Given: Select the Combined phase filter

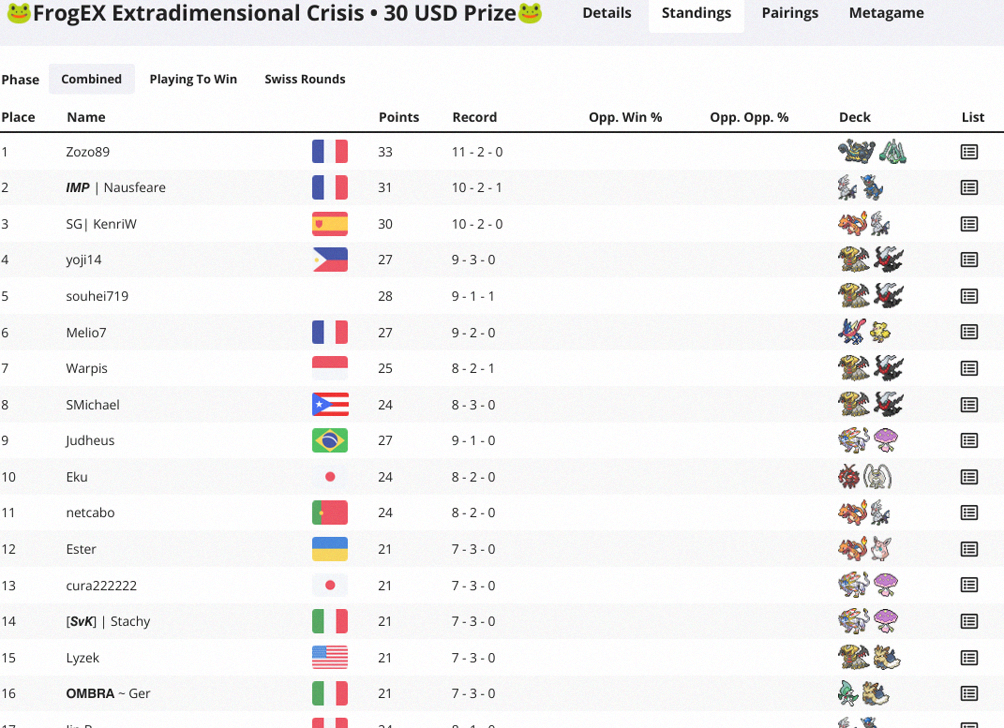Looking at the screenshot, I should 92,79.
